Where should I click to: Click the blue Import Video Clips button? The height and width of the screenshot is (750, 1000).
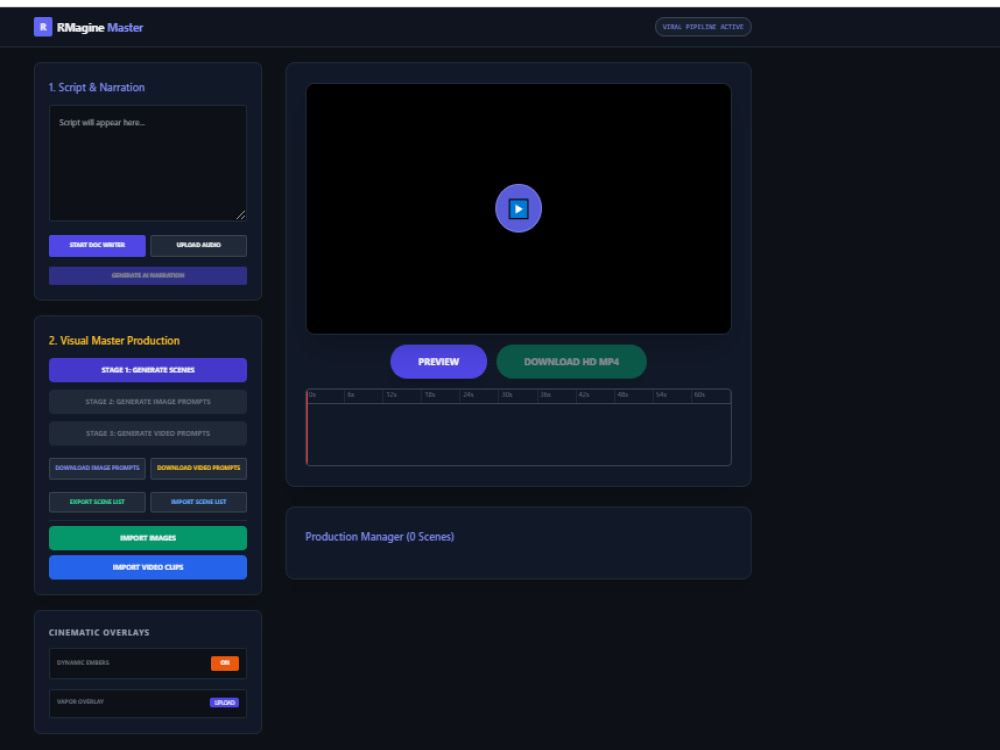148,567
